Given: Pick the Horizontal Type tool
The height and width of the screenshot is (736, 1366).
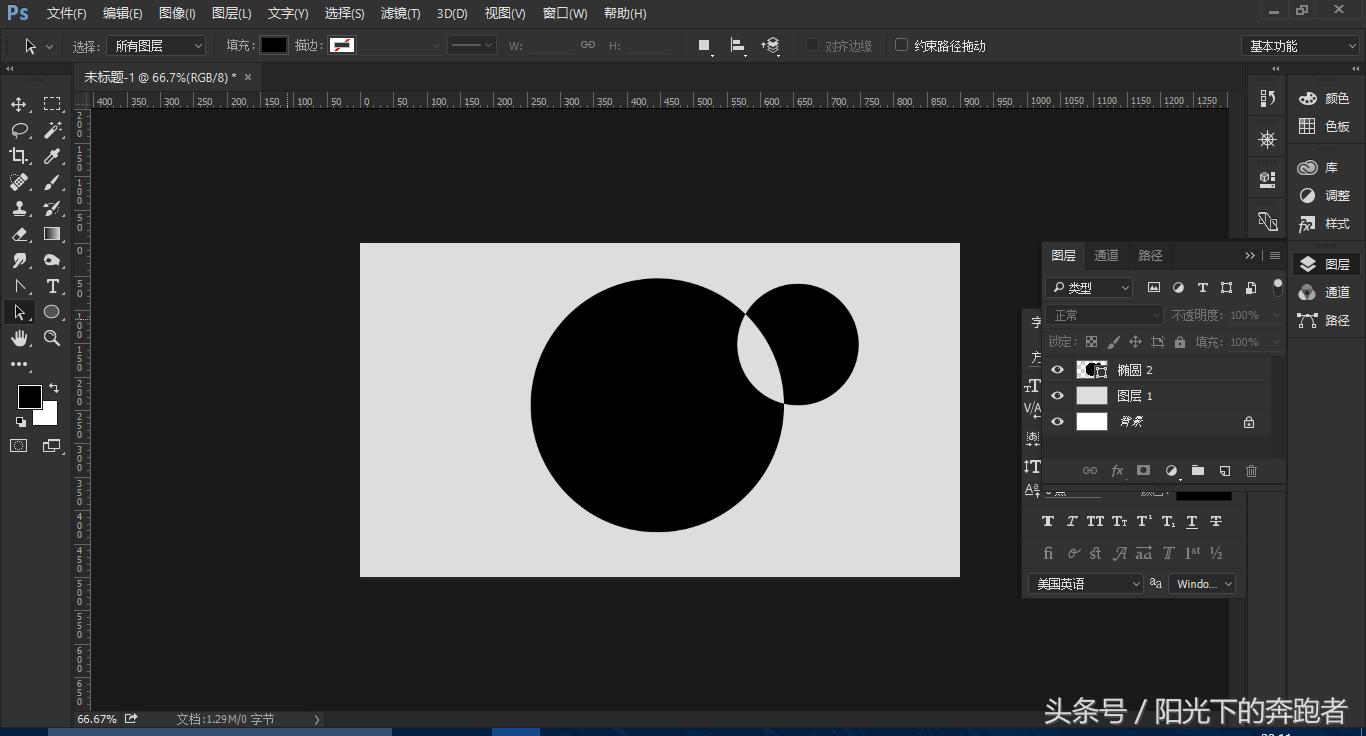Looking at the screenshot, I should tap(53, 286).
